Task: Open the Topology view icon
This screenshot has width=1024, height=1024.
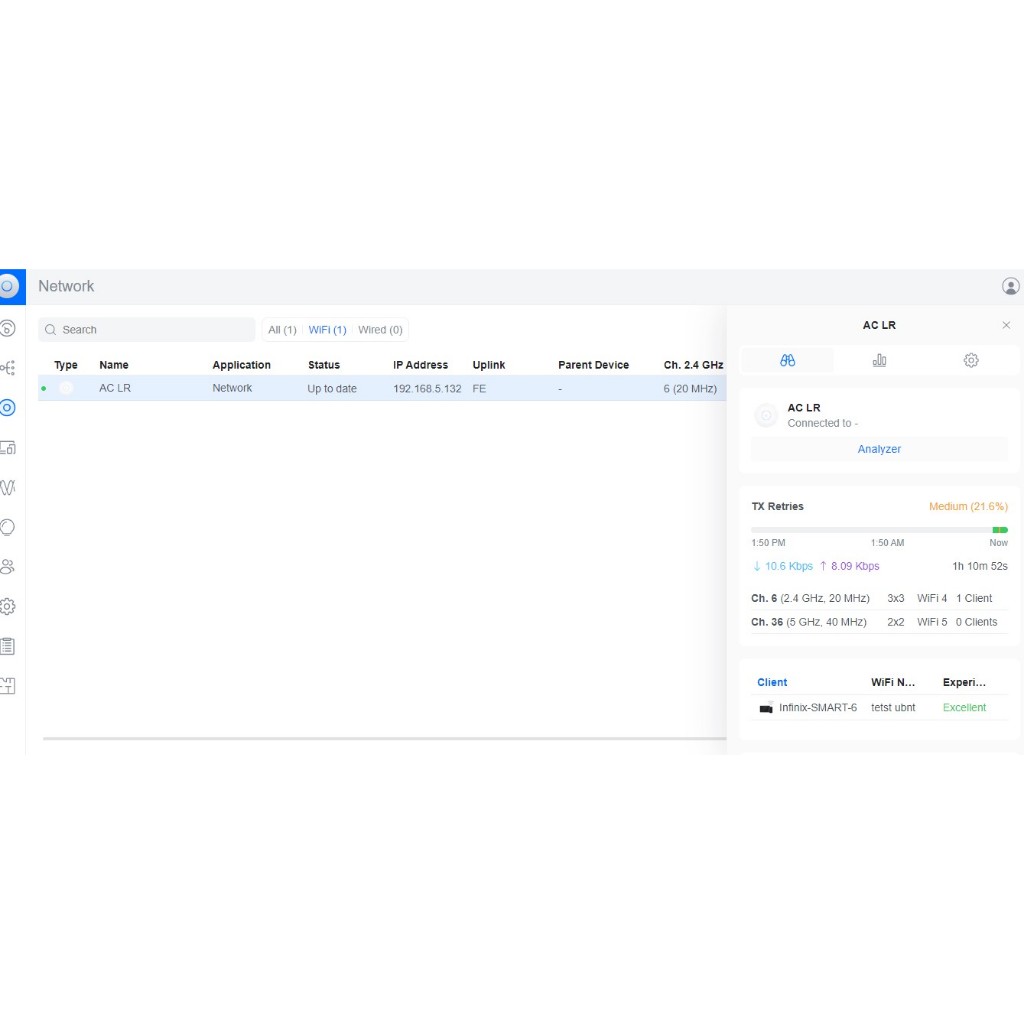Action: point(8,368)
